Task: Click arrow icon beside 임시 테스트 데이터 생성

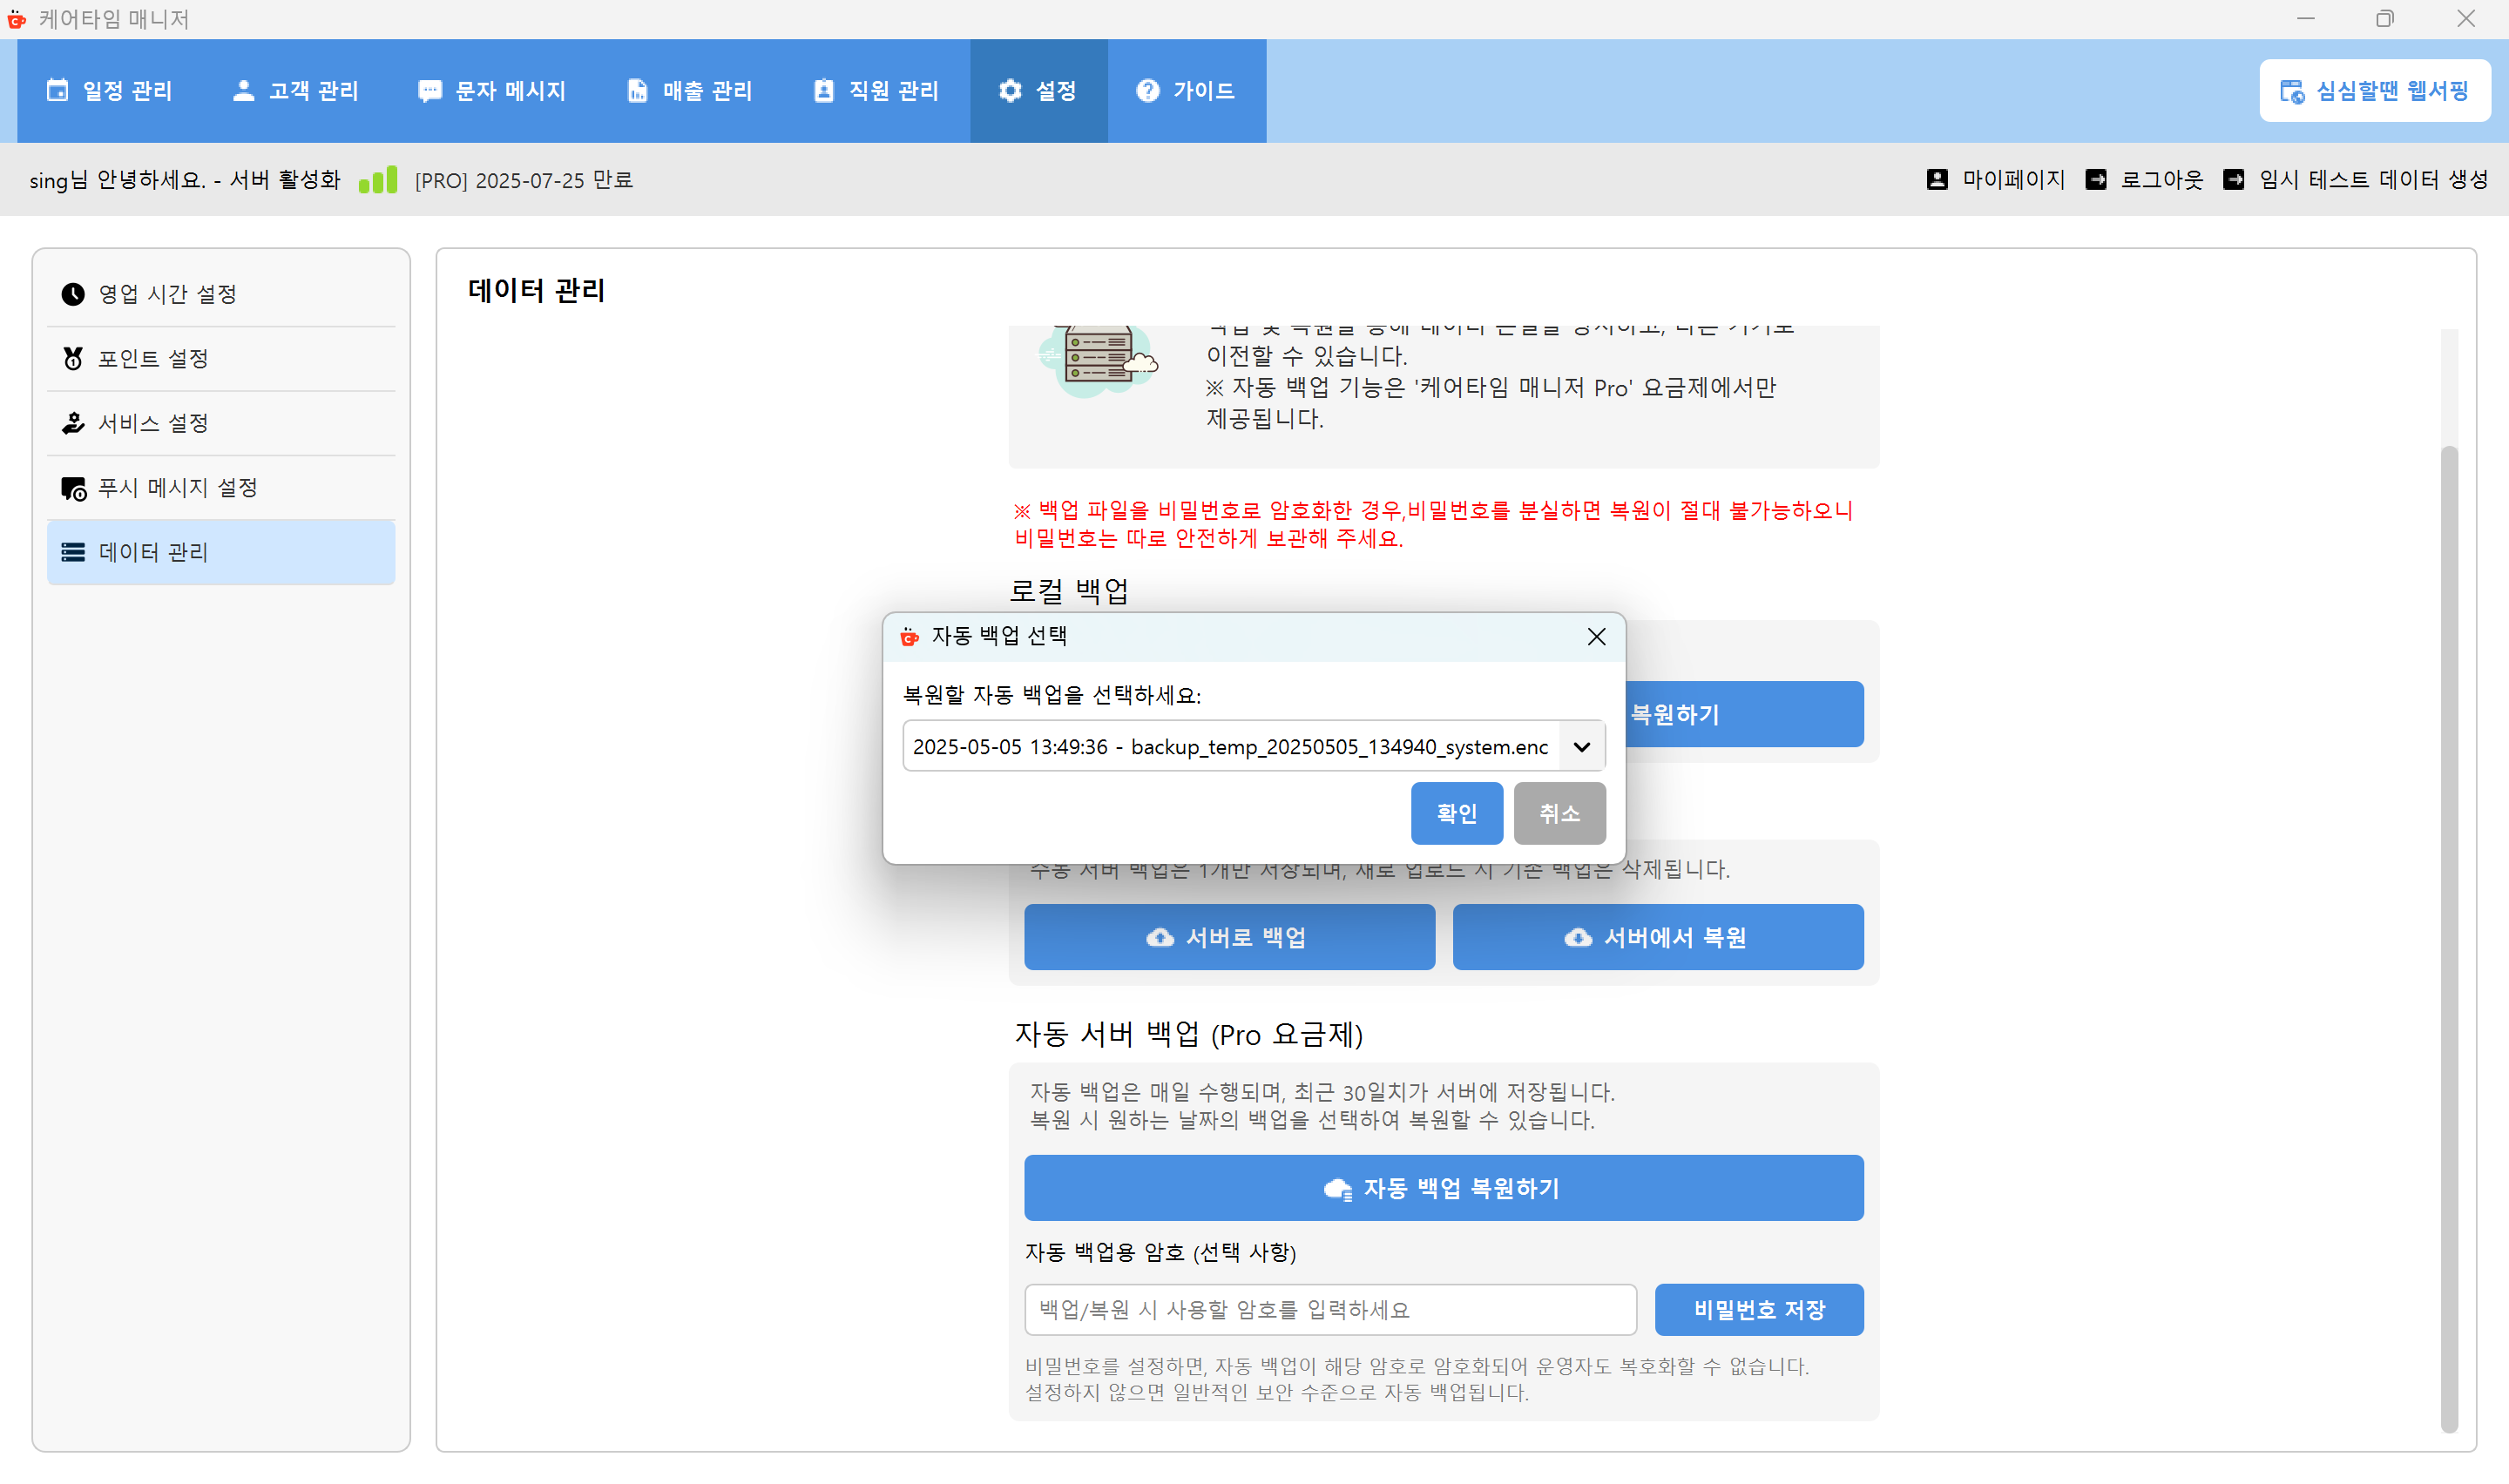Action: pos(2233,180)
